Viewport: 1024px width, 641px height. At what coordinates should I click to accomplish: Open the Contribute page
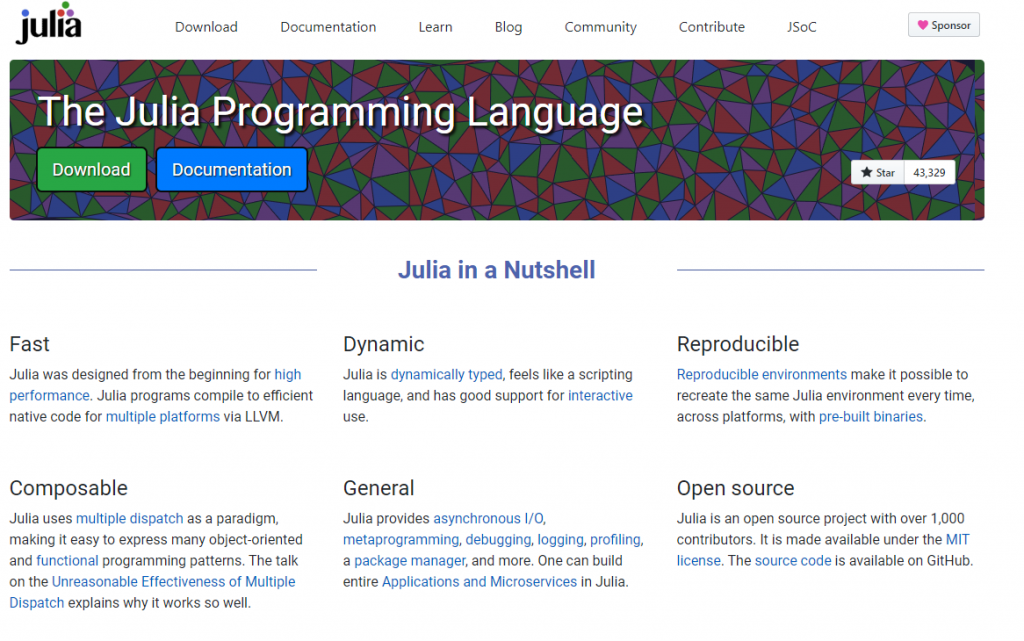coord(711,27)
